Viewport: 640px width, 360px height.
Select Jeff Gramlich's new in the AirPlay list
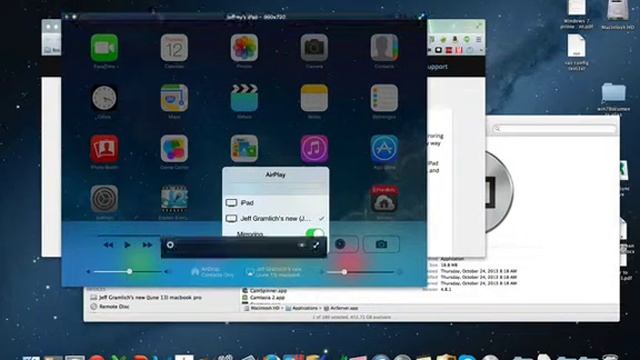[x=276, y=219]
